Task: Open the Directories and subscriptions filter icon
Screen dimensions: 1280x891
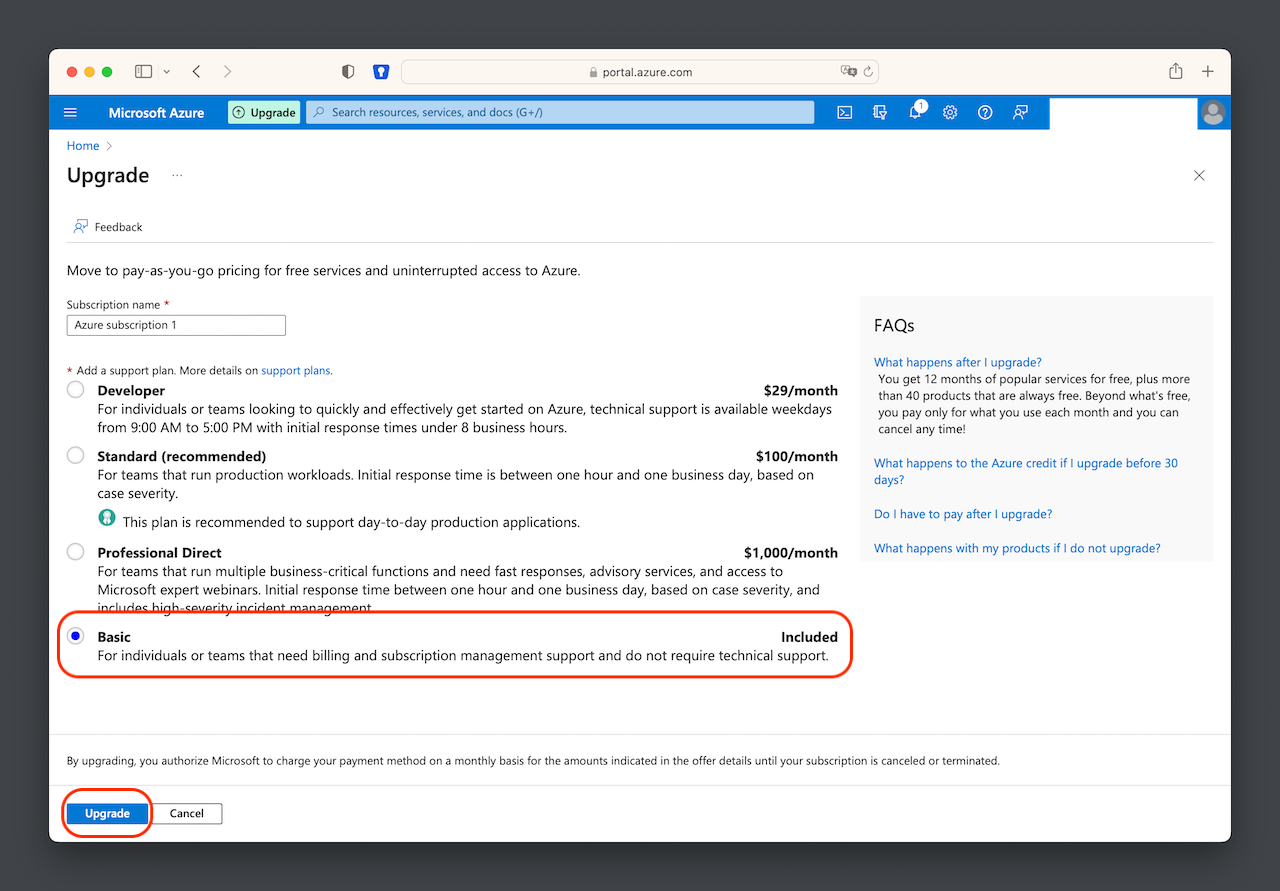Action: pos(880,113)
